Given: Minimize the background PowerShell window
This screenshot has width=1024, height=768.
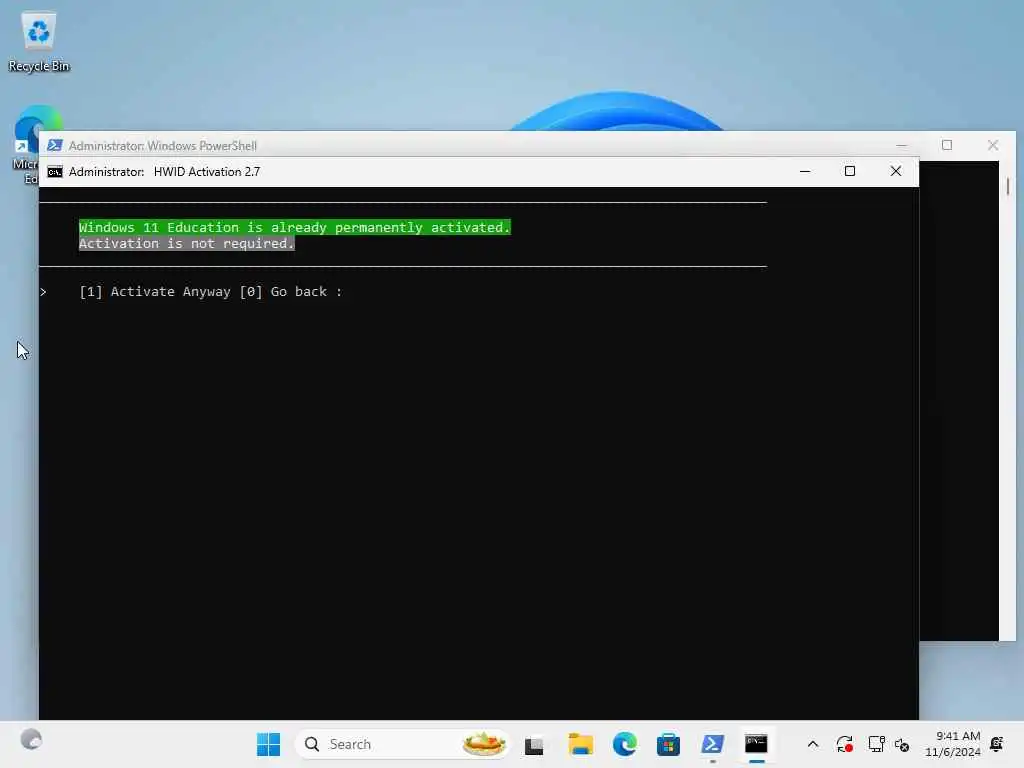Looking at the screenshot, I should point(901,145).
